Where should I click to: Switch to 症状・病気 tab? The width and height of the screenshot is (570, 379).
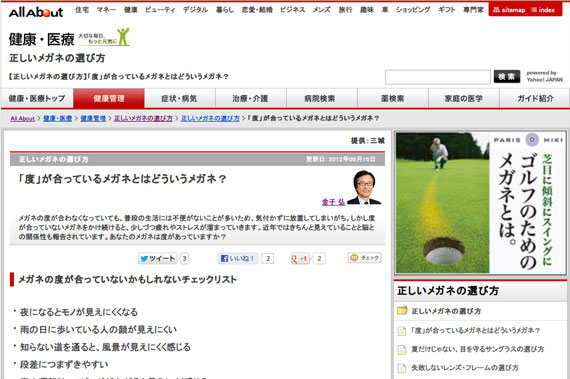pos(180,98)
